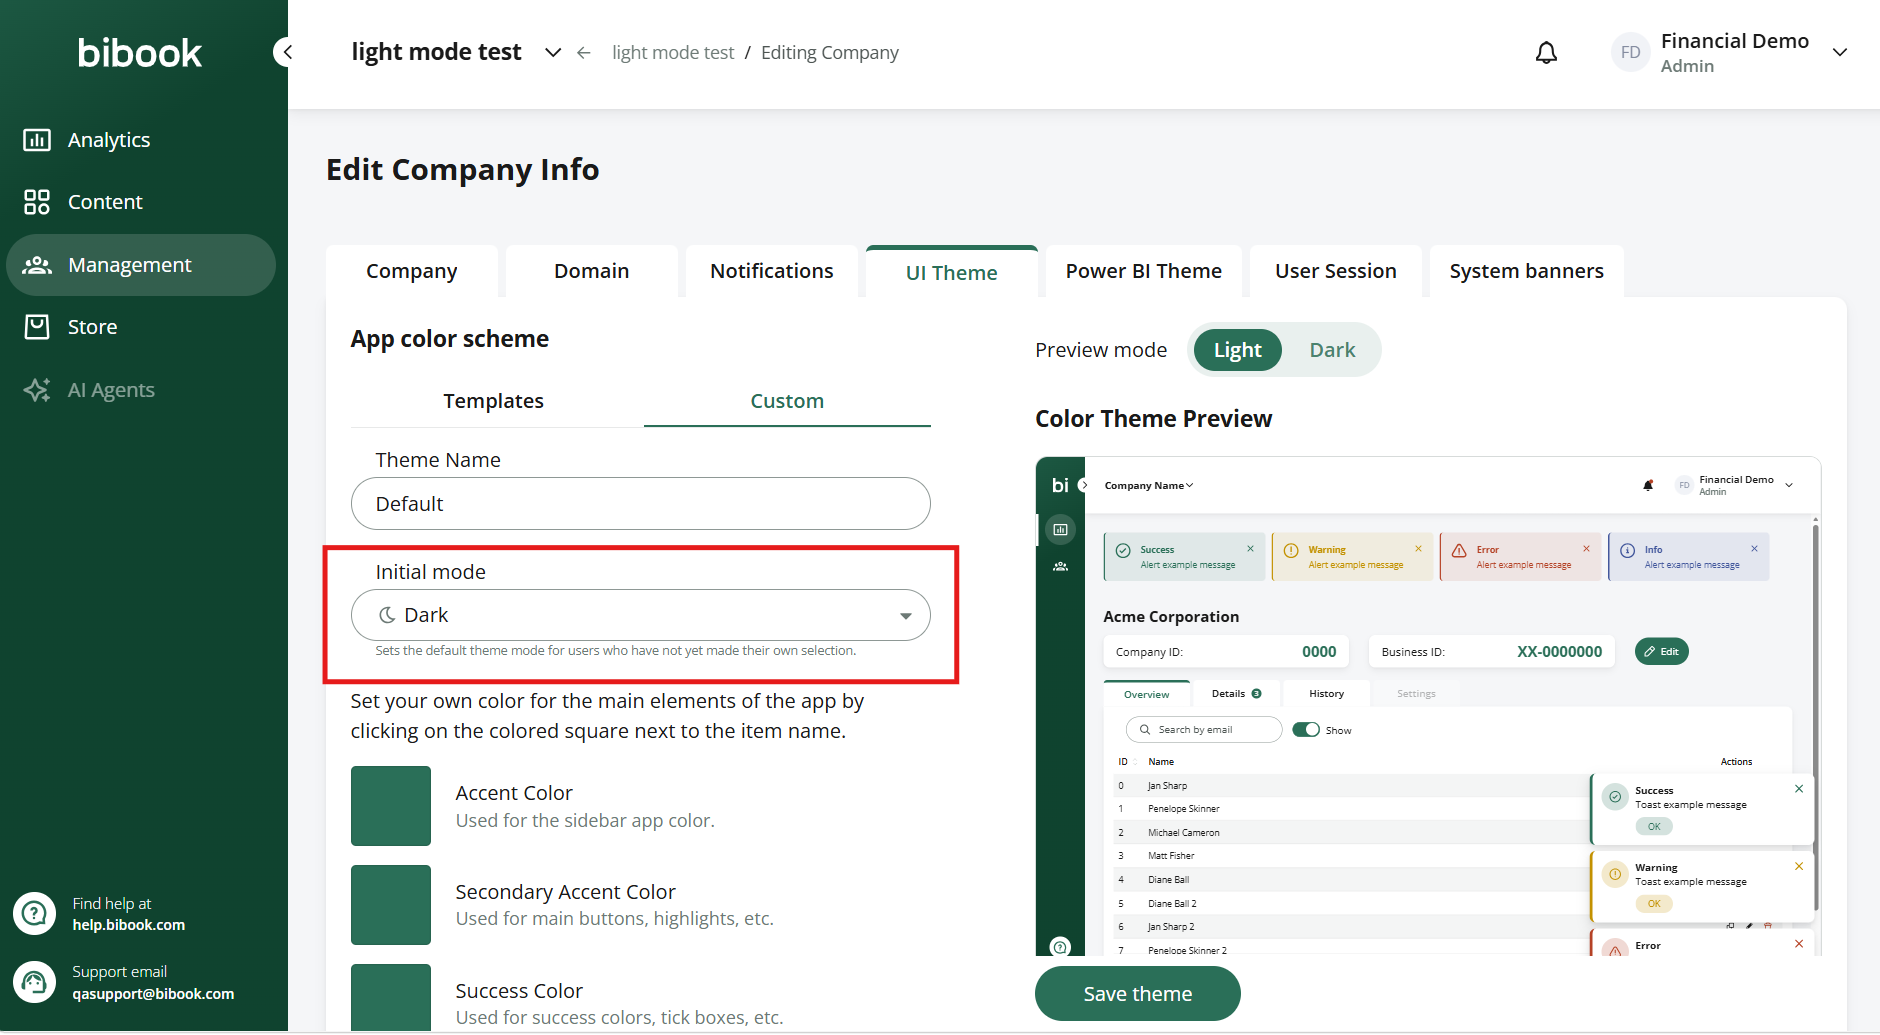Toggle the Show switch in the preview
Screen dimensions: 1880x1035
click(1306, 730)
